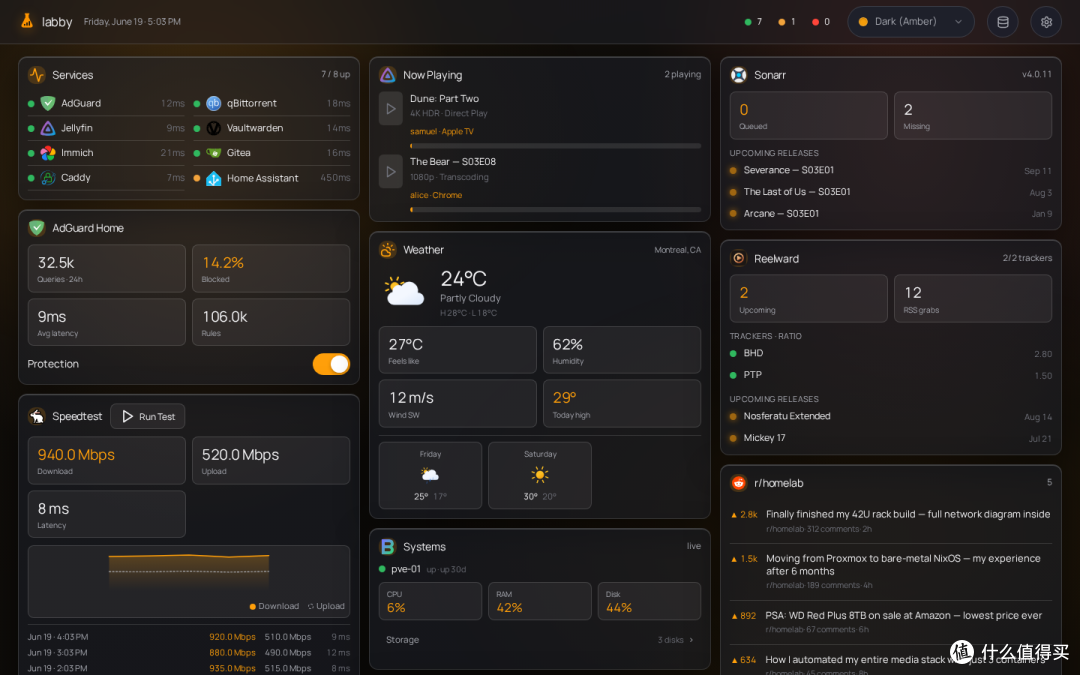Image resolution: width=1080 pixels, height=675 pixels.
Task: Click the Jellyfin icon in Services
Action: 48,128
